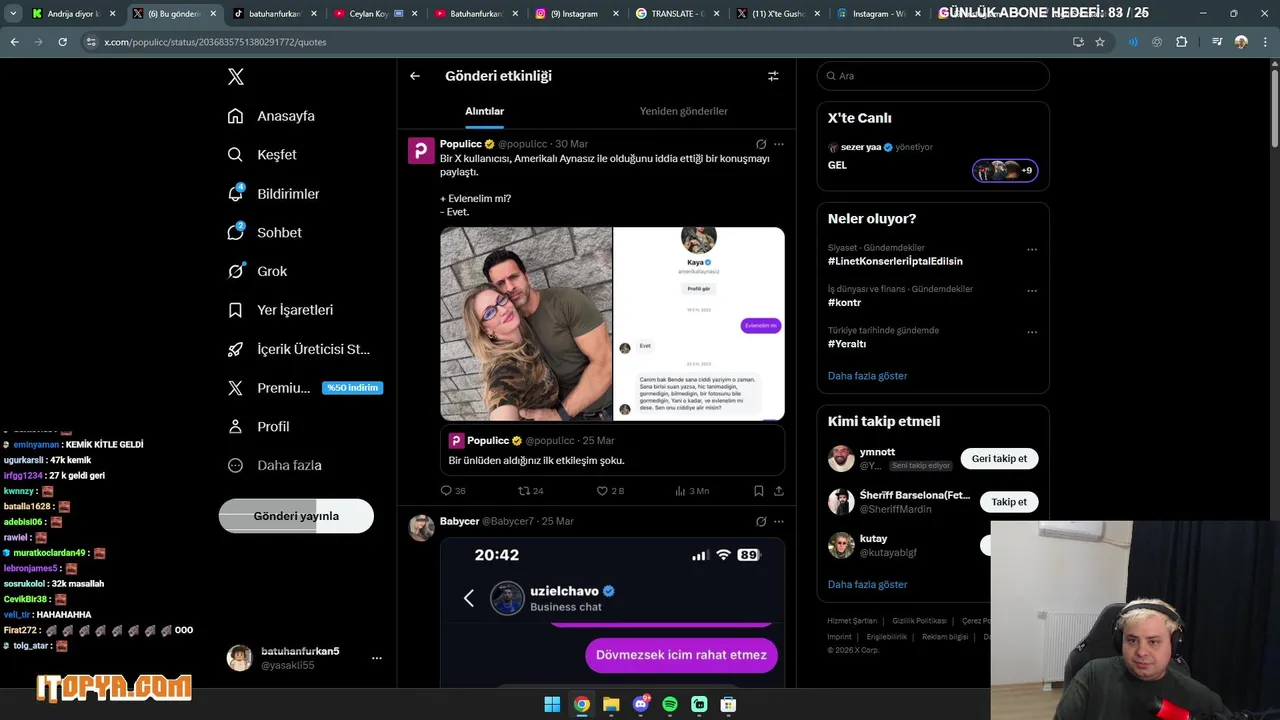Image resolution: width=1280 pixels, height=720 pixels.
Task: Switch to the Alıntılar tab
Action: 484,111
